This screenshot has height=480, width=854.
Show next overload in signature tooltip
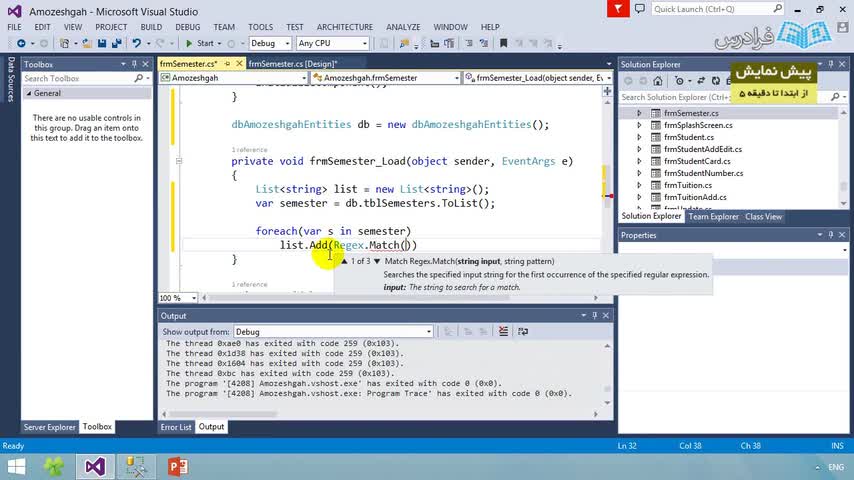[377, 261]
